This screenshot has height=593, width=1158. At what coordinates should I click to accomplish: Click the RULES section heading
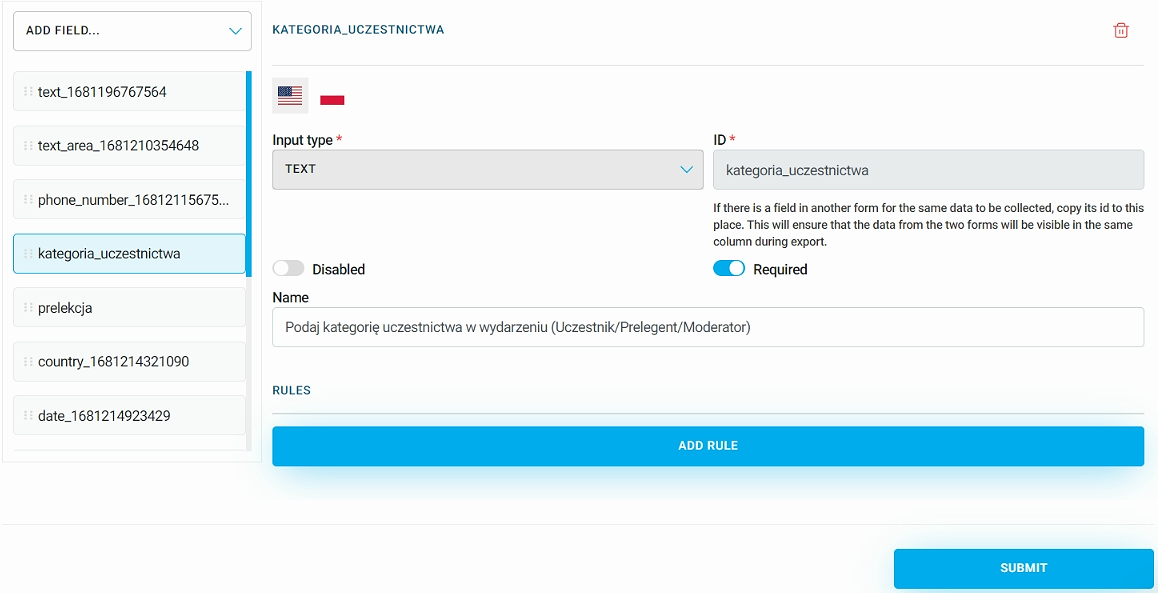[x=291, y=390]
